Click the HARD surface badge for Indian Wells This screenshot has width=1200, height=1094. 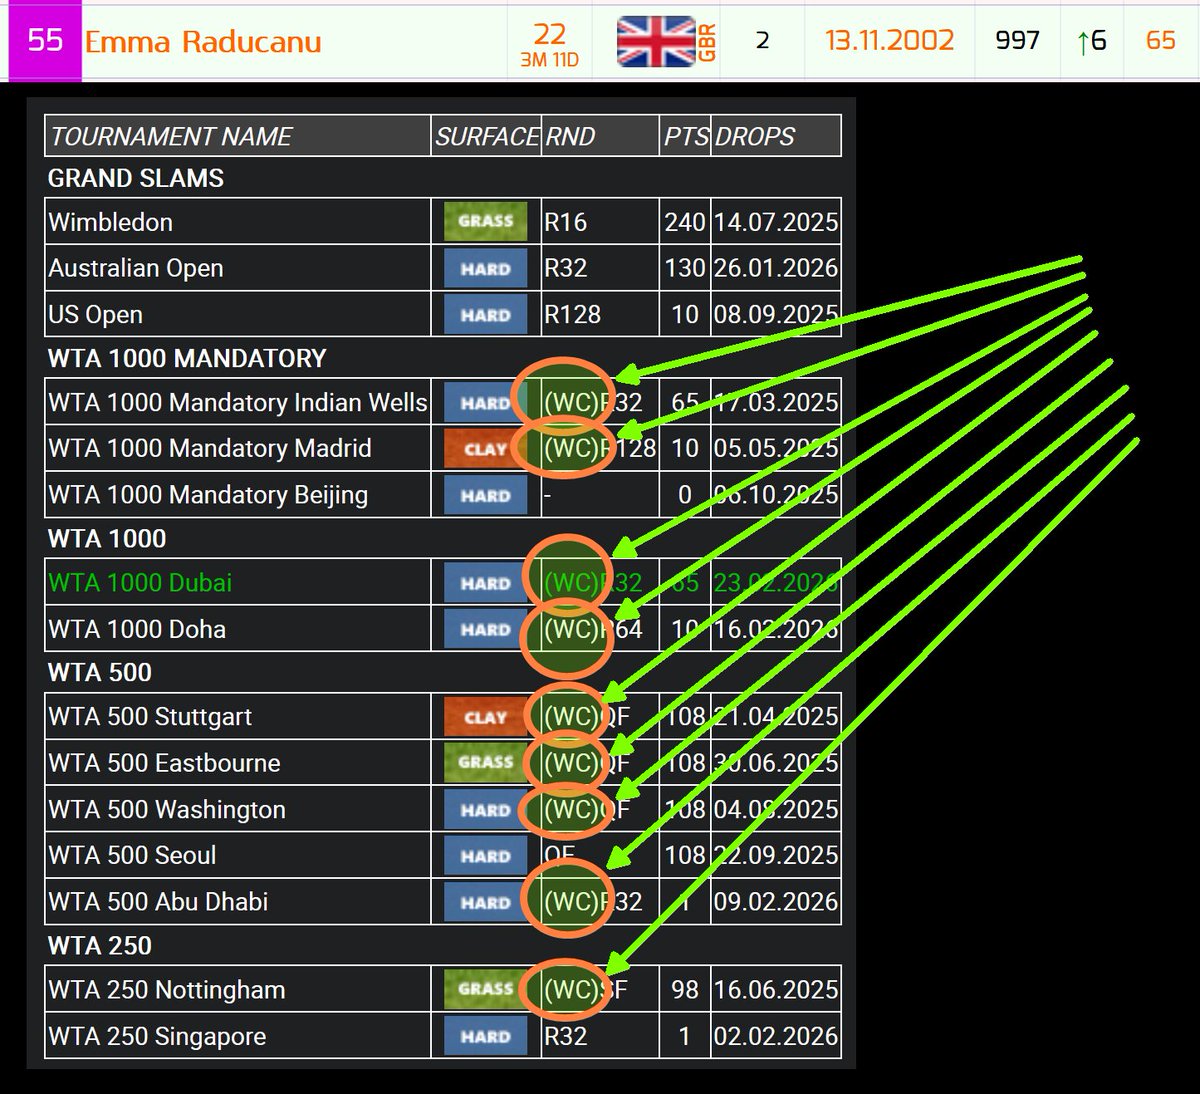(x=485, y=402)
